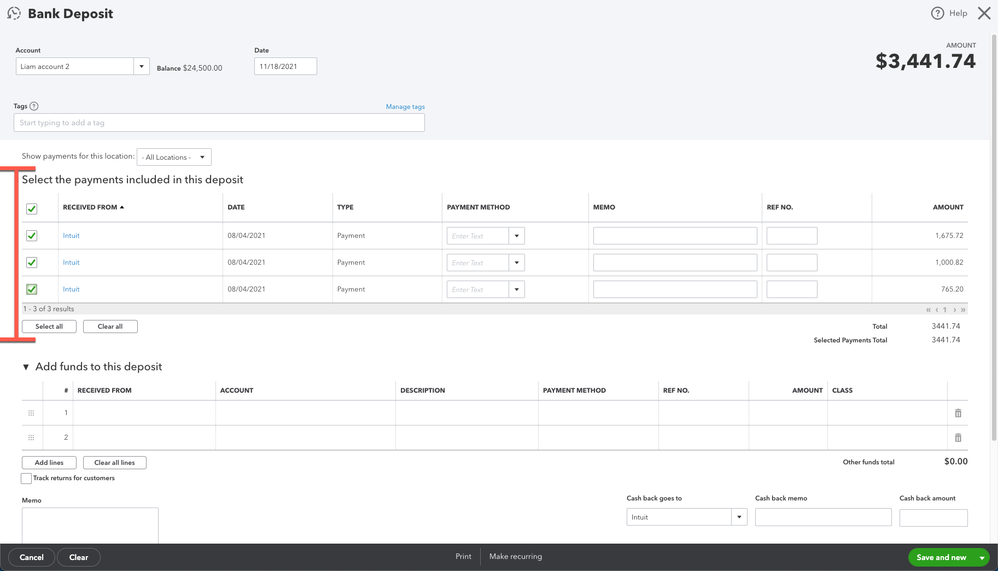Click the Cash back amount field
The width and height of the screenshot is (998, 571).
[x=933, y=517]
